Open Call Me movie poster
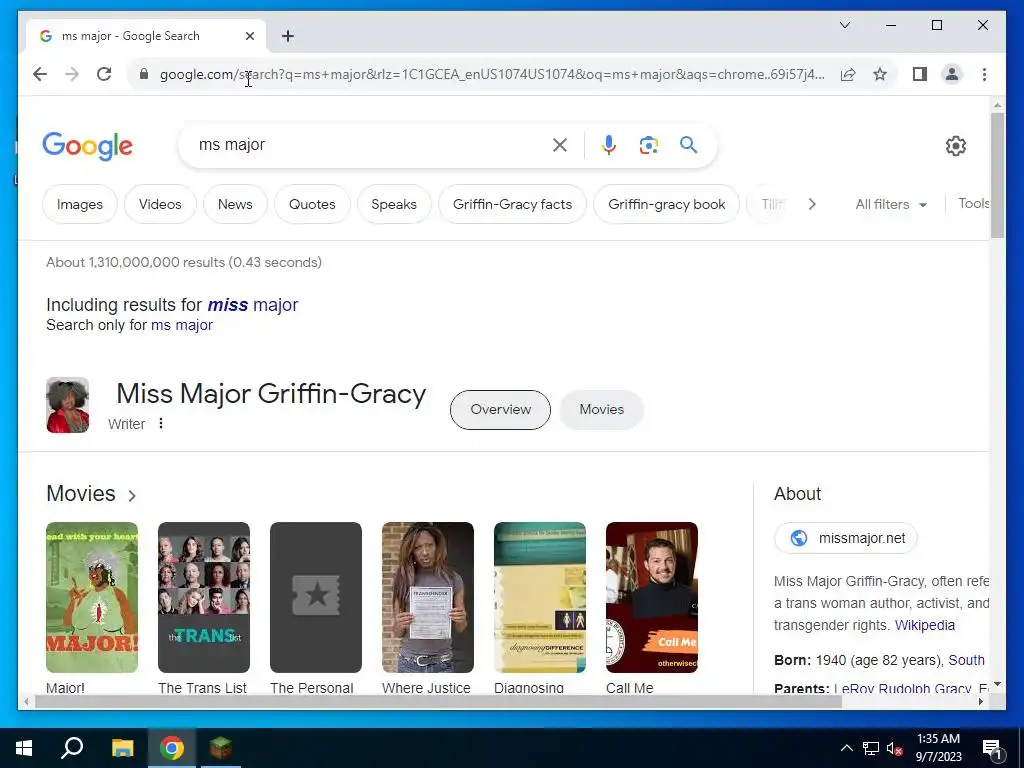Image resolution: width=1024 pixels, height=768 pixels. point(652,597)
